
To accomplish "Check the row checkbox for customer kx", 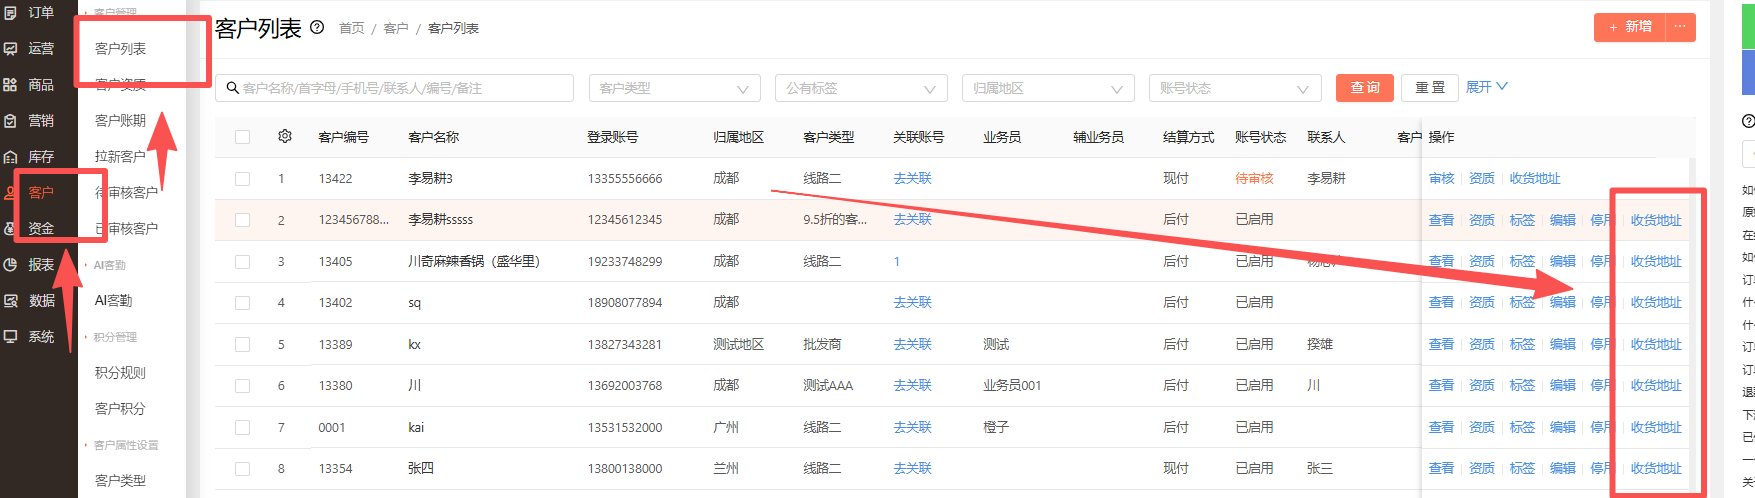I will pyautogui.click(x=243, y=345).
